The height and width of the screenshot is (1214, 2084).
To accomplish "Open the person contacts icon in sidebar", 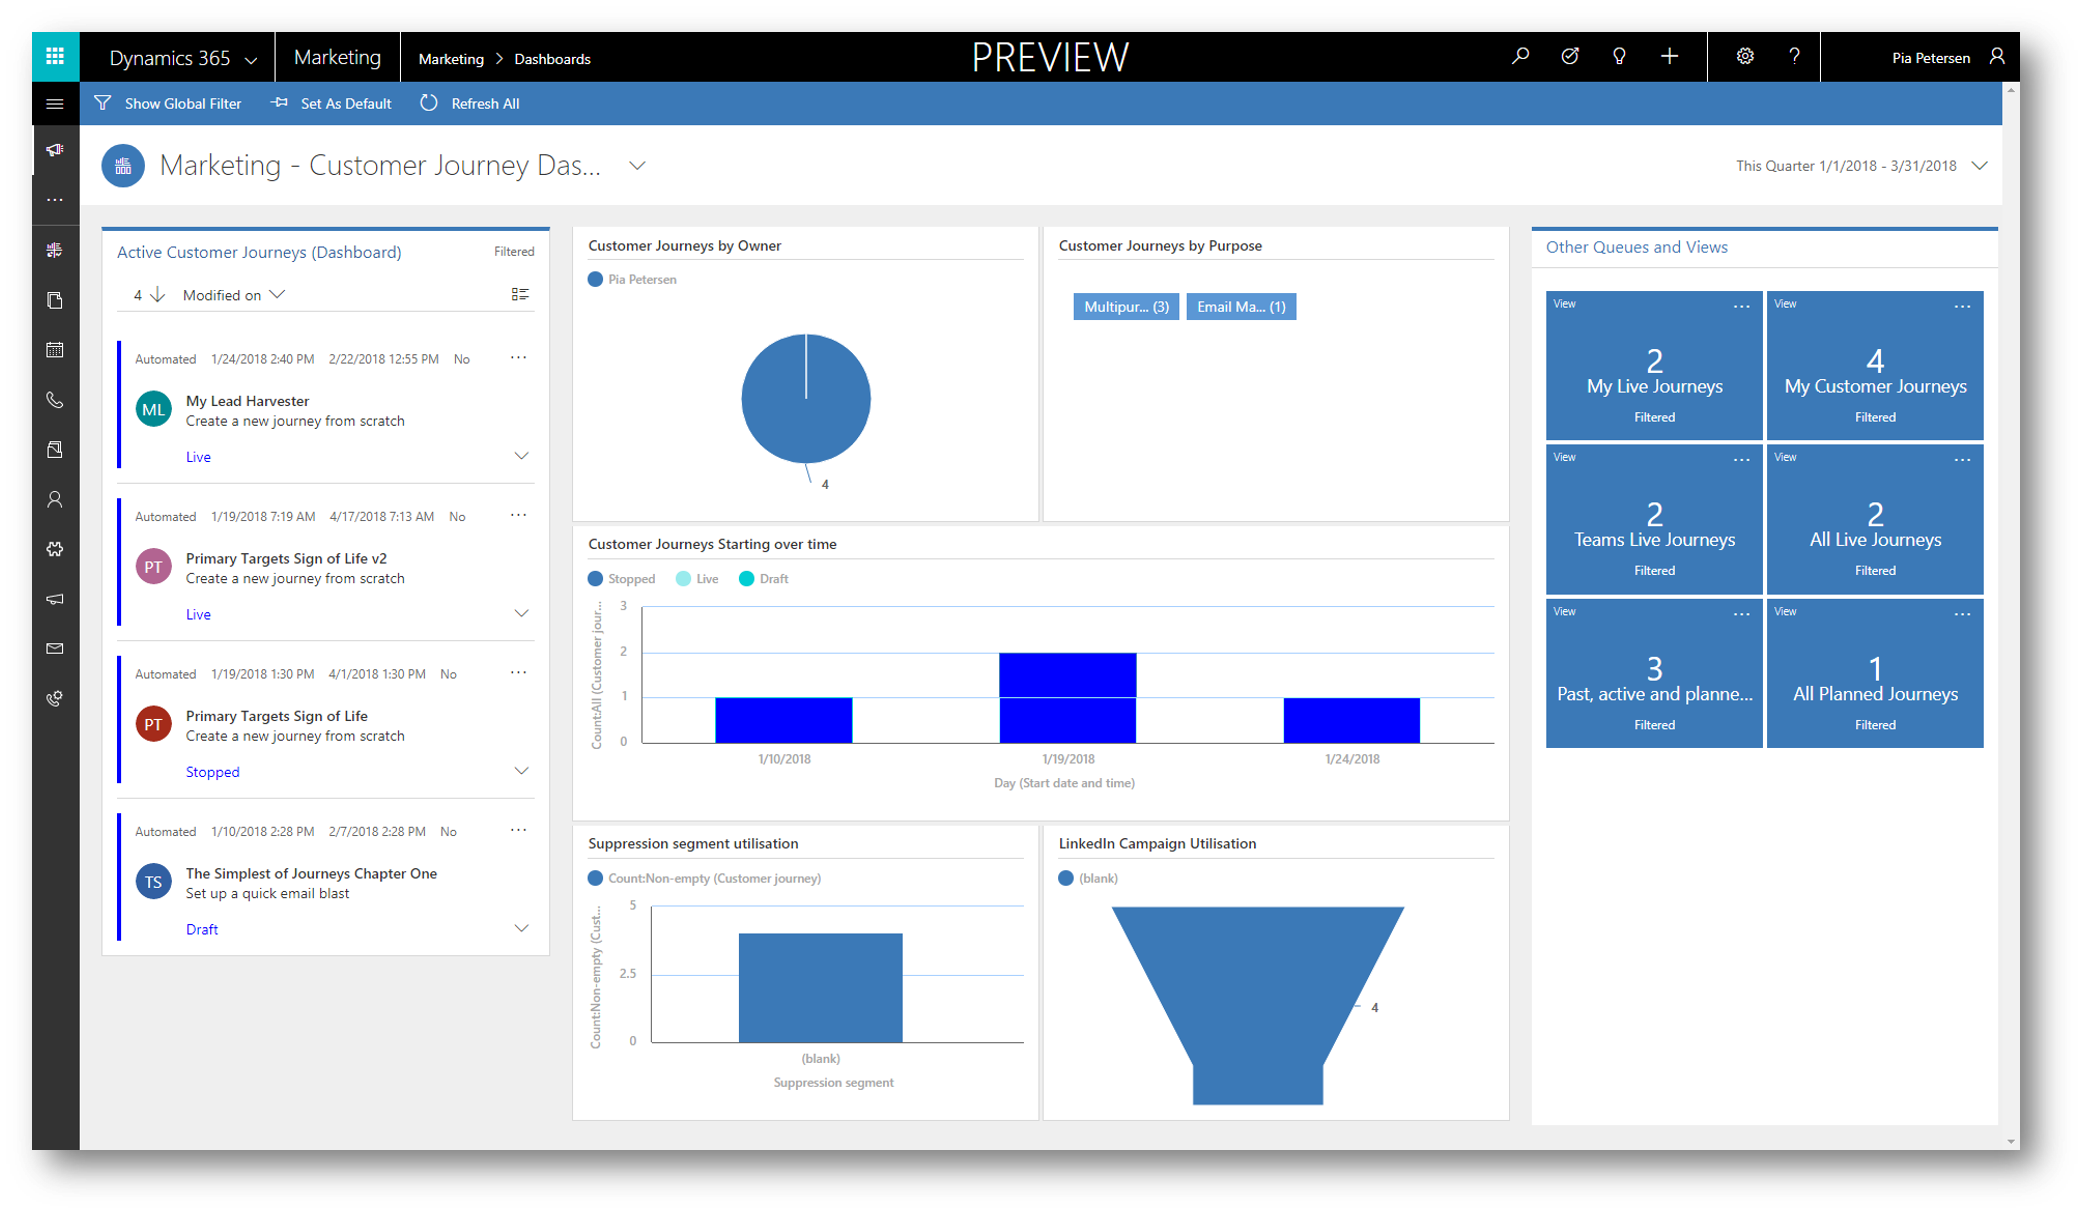I will coord(55,499).
